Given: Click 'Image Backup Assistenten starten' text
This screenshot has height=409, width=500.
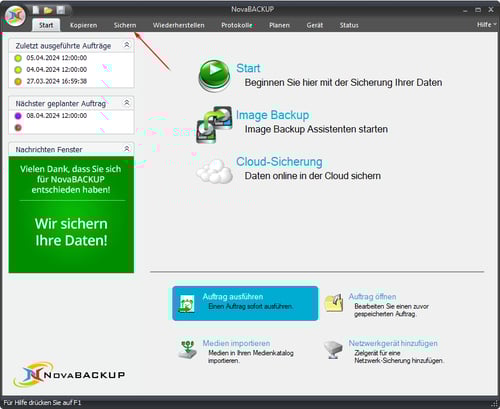Looking at the screenshot, I should (x=316, y=129).
